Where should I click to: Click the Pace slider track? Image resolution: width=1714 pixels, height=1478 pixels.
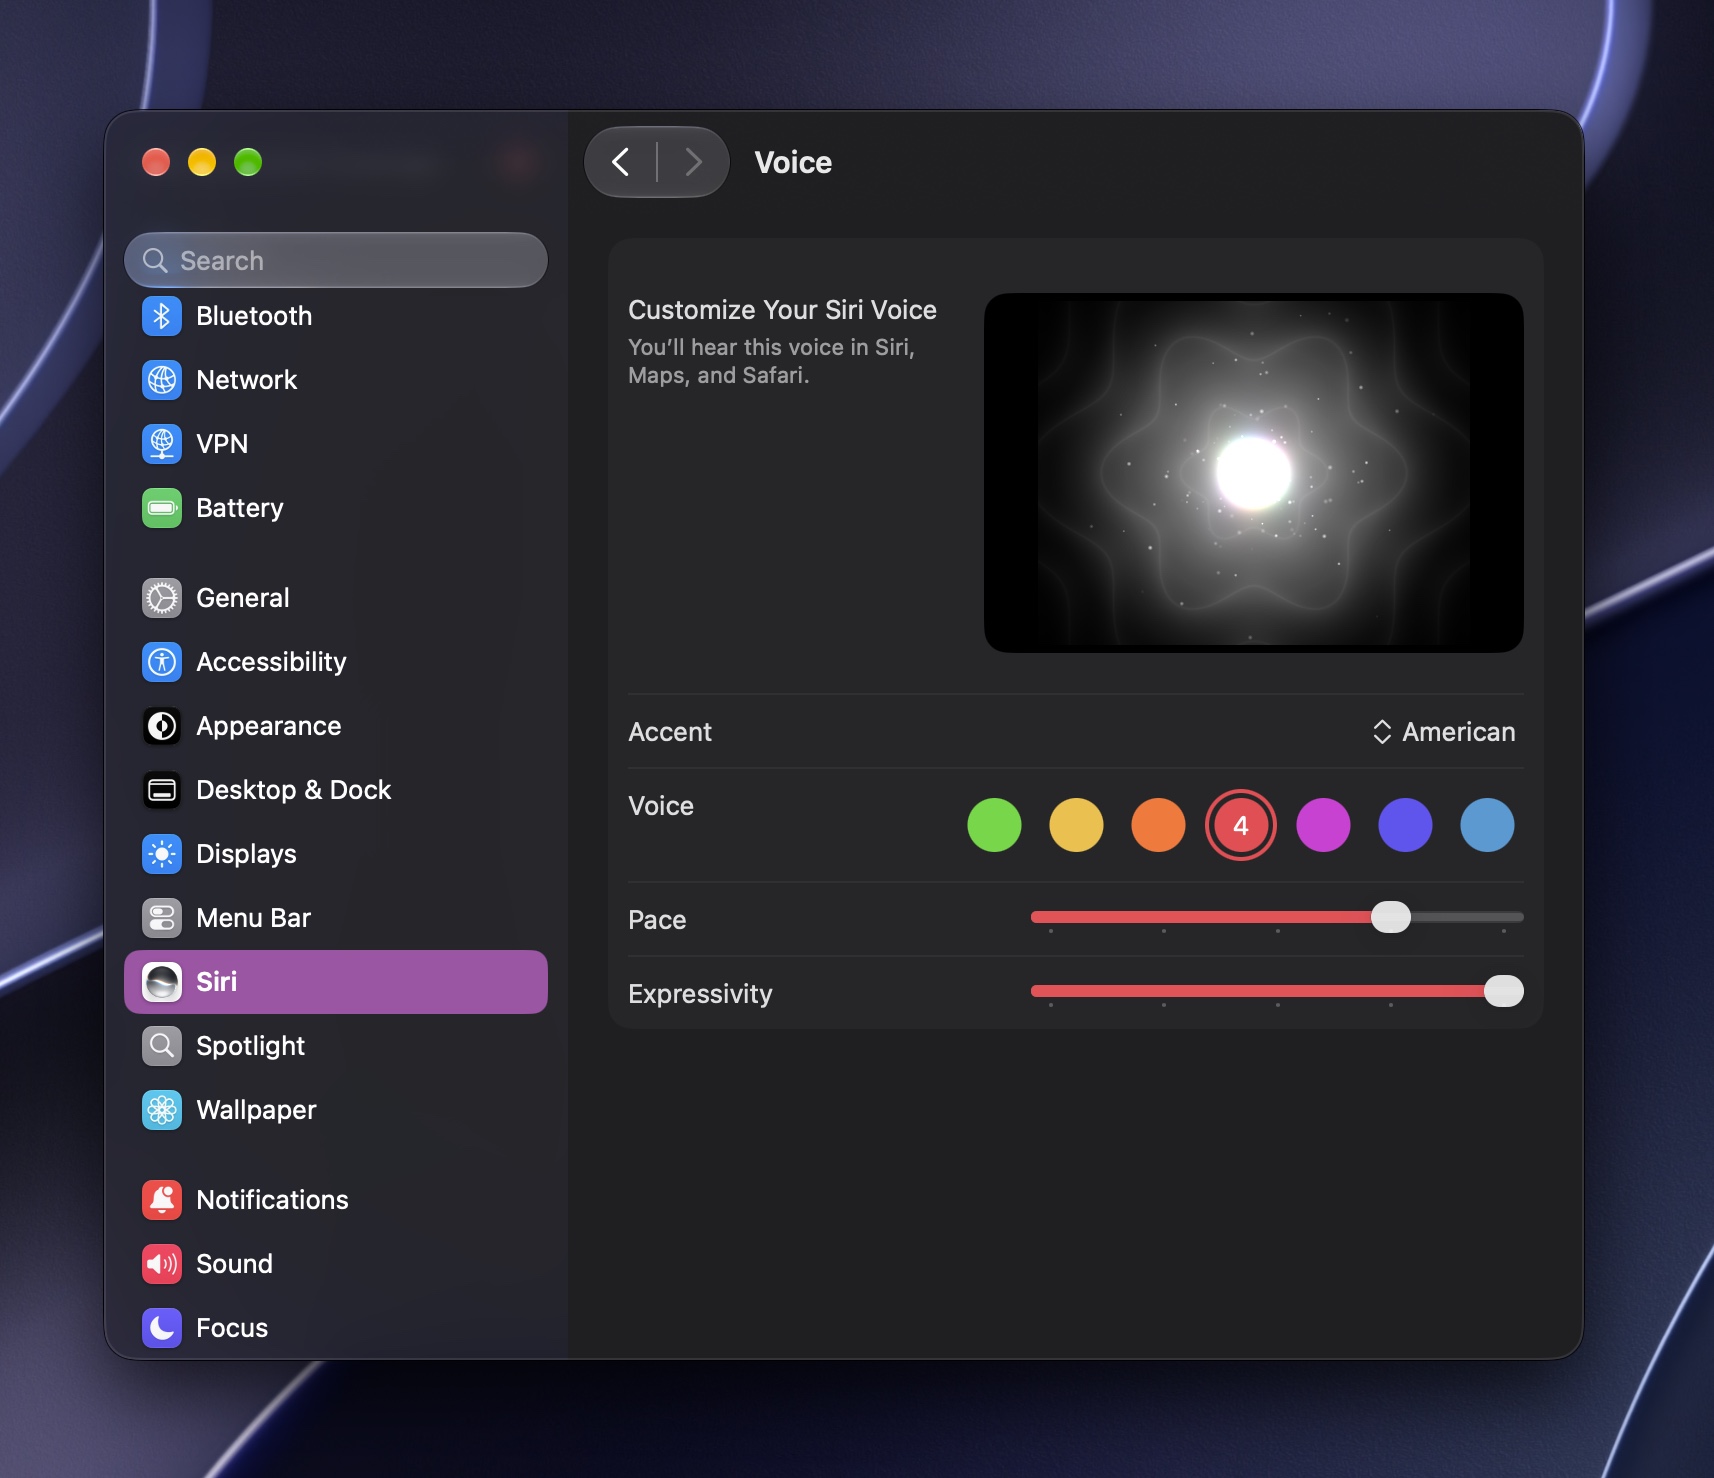tap(1277, 917)
